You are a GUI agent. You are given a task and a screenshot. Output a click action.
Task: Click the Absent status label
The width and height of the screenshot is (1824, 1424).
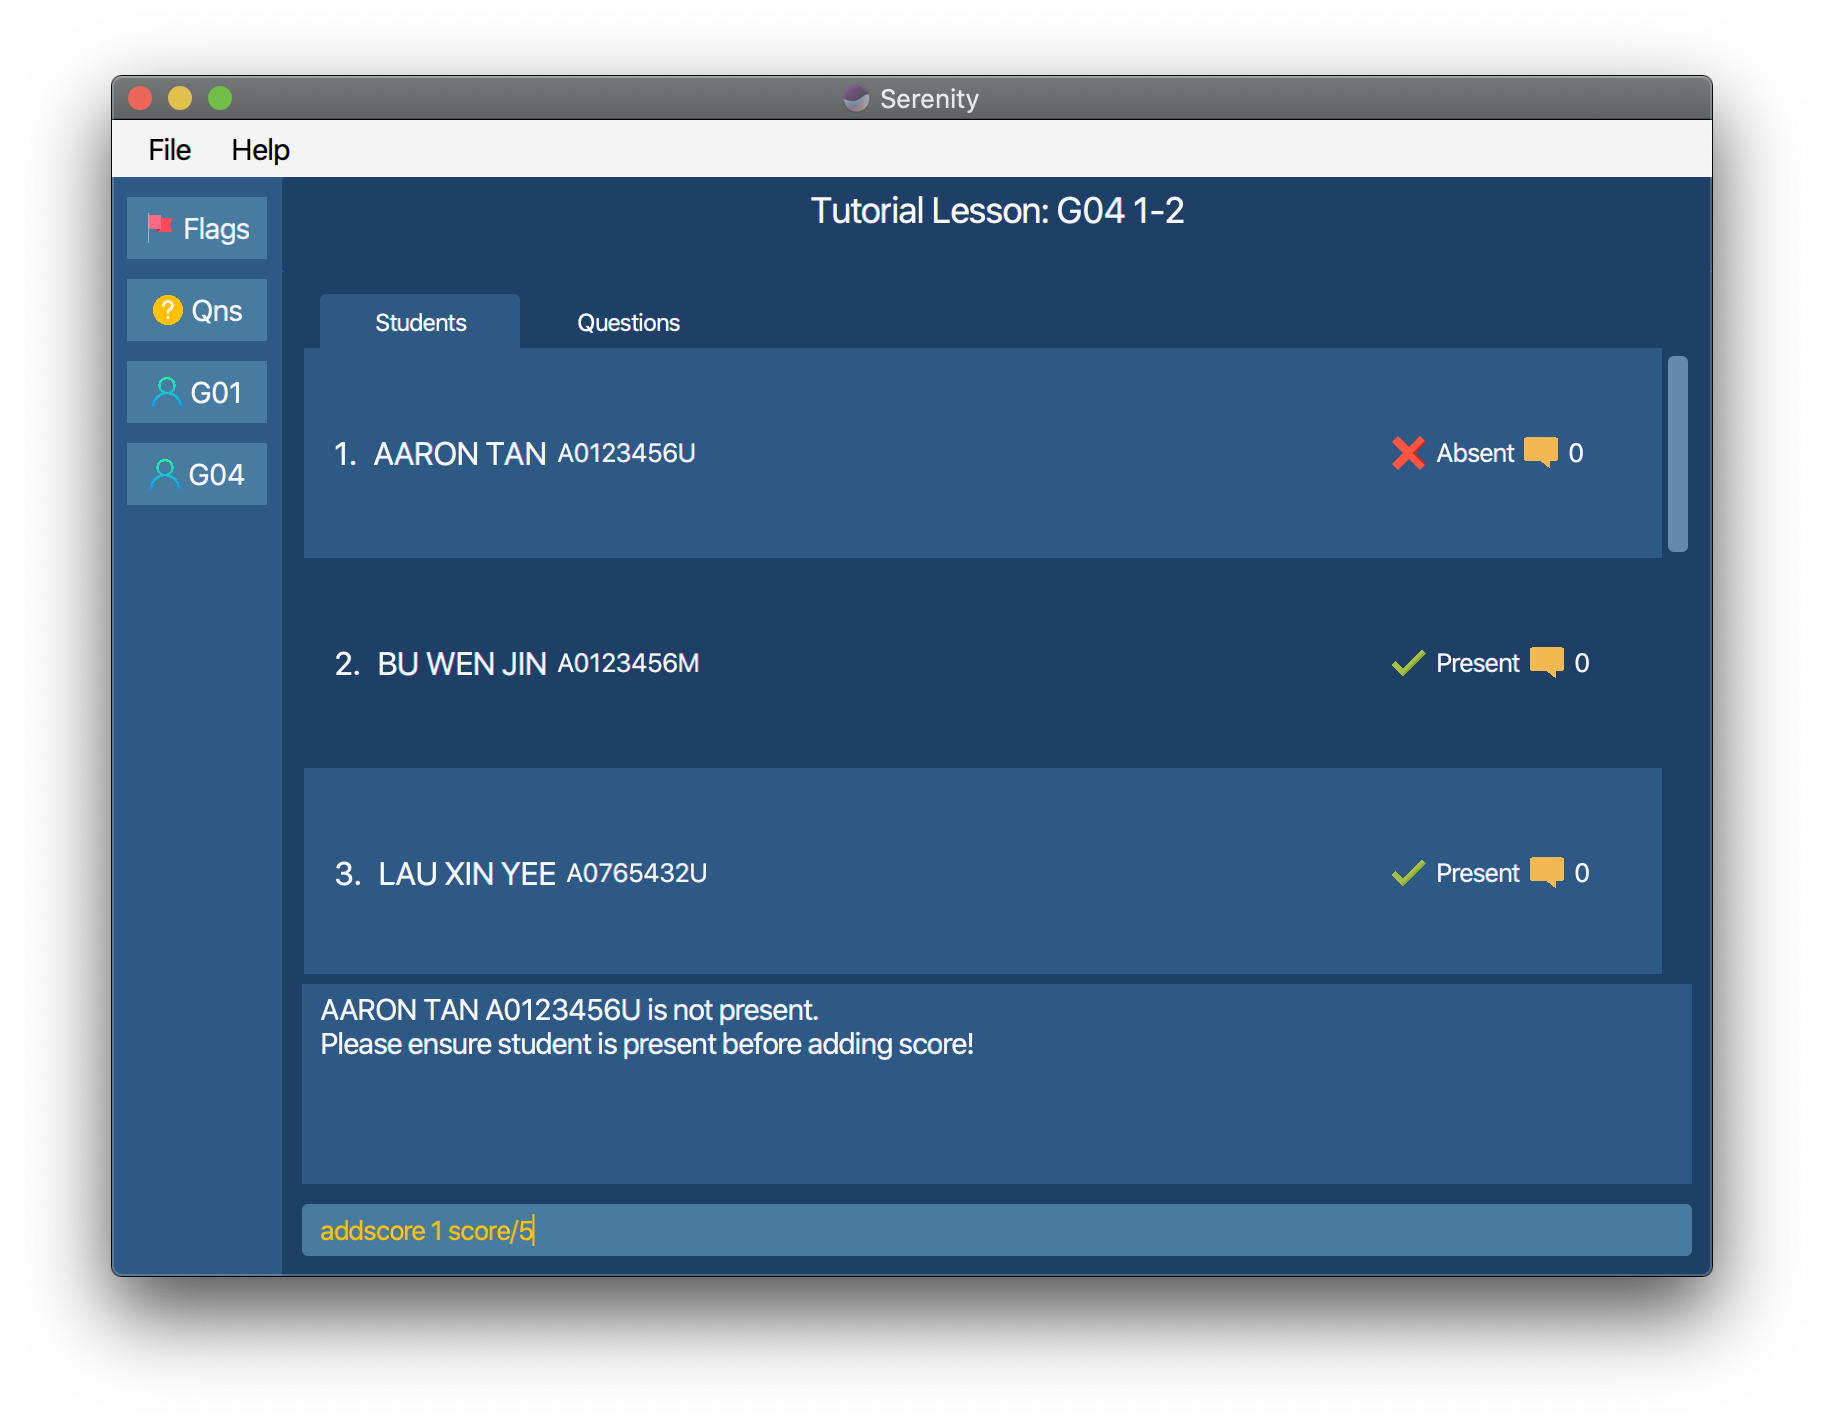(1475, 453)
